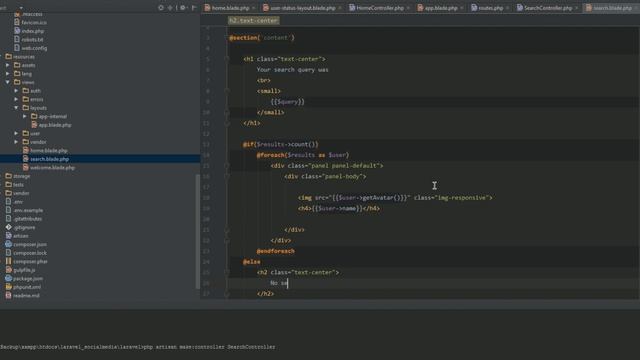Click the composer.phar archive icon
This screenshot has width=640, height=360.
tap(9, 261)
